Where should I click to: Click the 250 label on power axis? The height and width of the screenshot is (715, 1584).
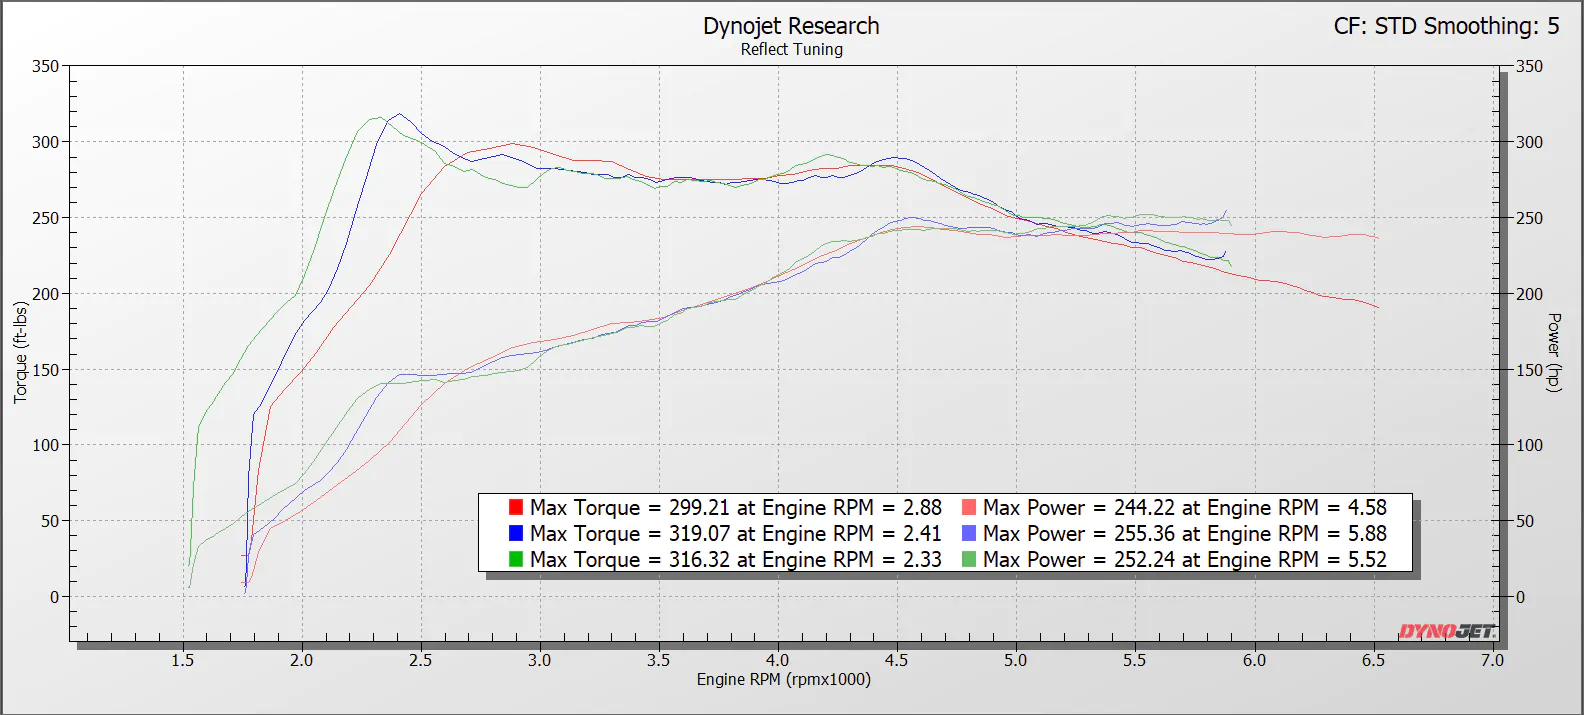1530,218
